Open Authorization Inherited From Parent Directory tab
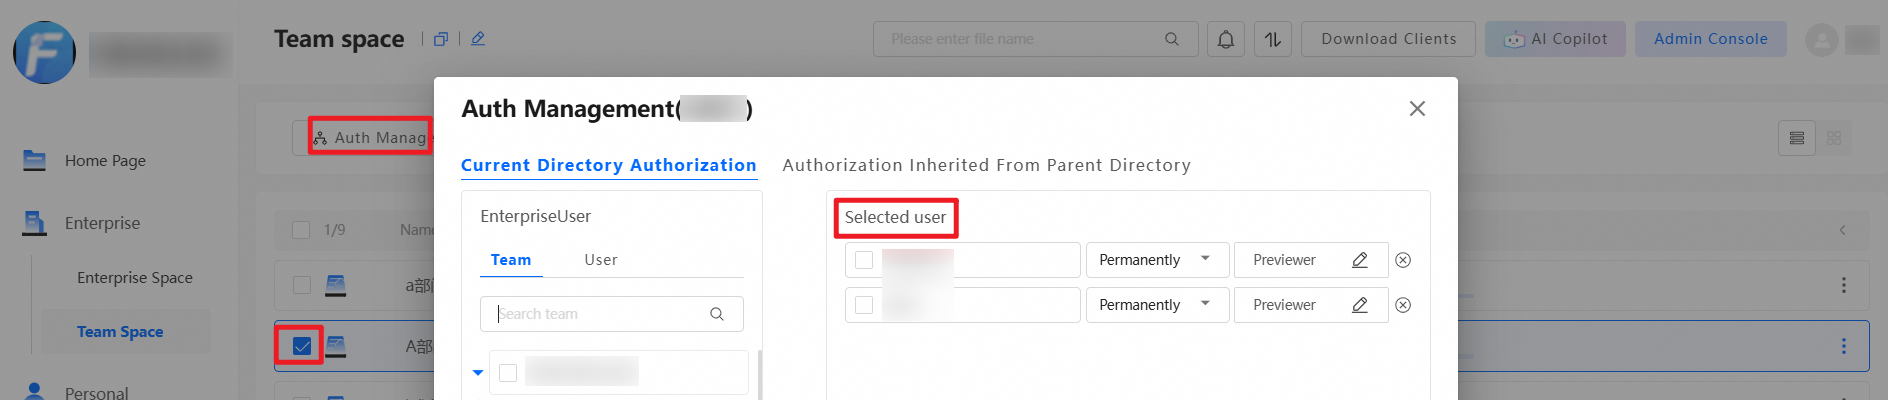This screenshot has height=400, width=1888. (986, 165)
